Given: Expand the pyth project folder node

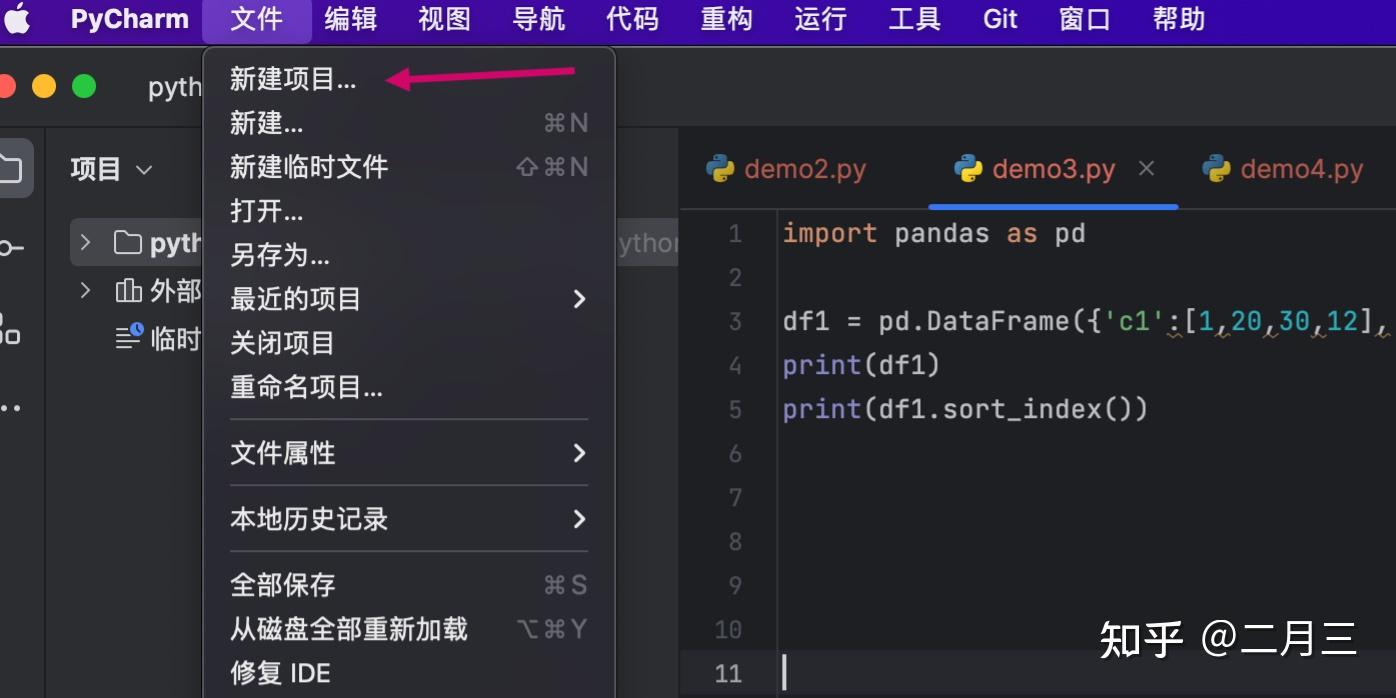Looking at the screenshot, I should (86, 242).
